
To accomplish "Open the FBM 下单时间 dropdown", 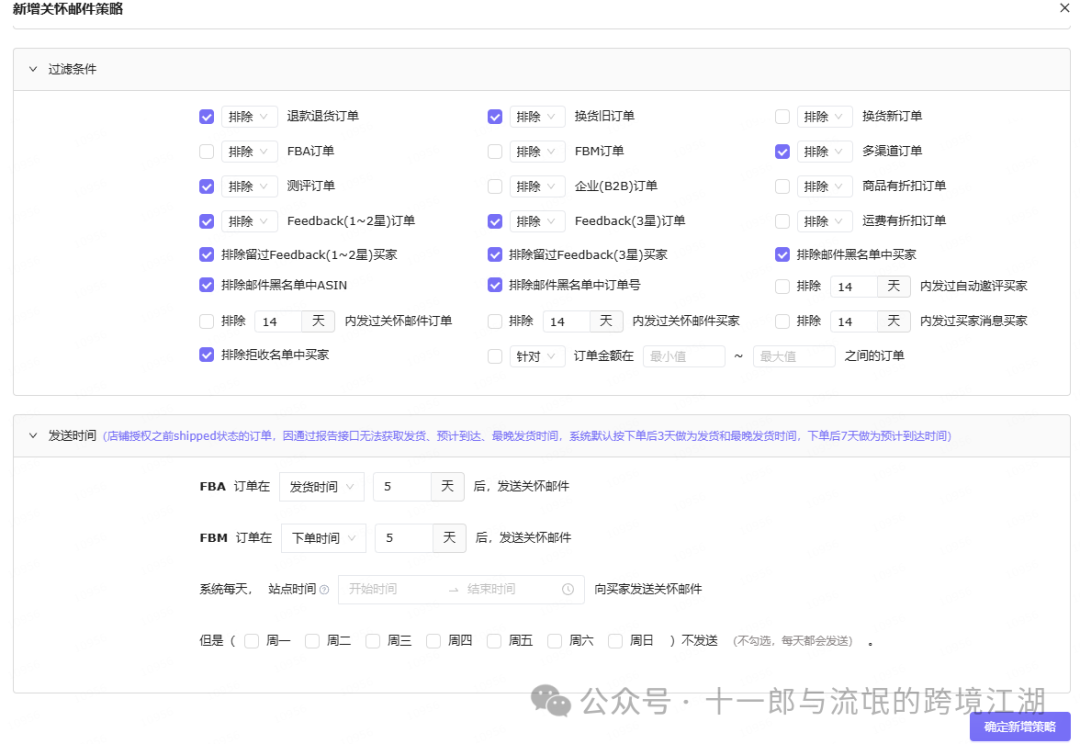I will [324, 538].
